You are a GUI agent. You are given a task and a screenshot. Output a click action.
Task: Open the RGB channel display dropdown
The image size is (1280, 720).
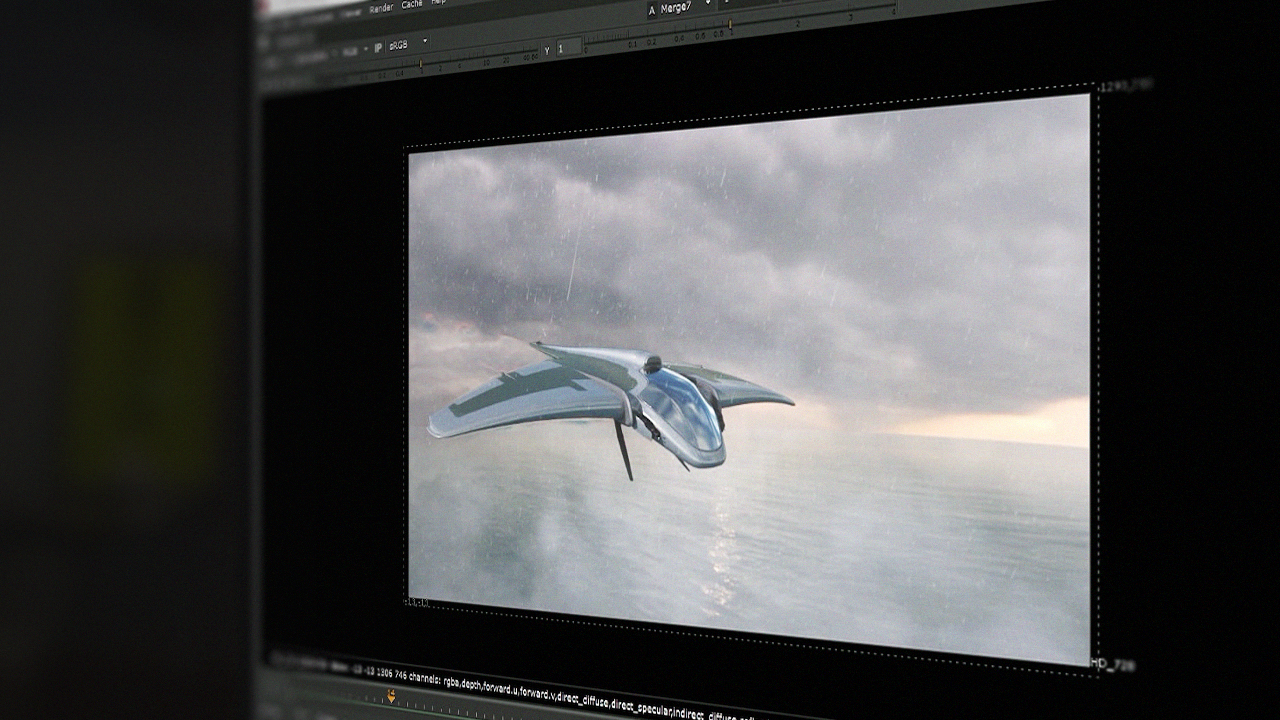pos(352,50)
